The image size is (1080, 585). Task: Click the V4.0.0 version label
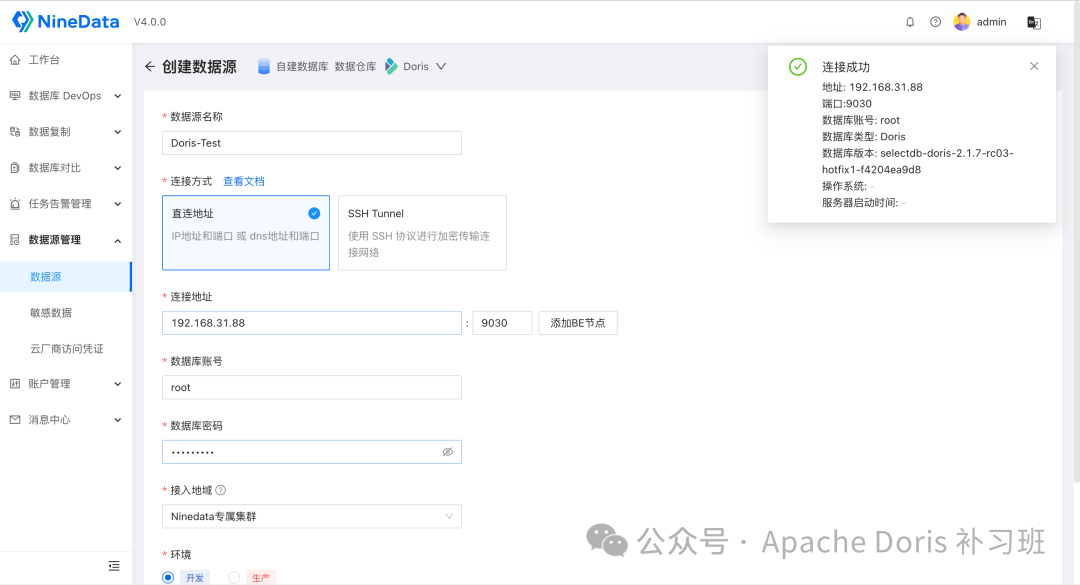pos(149,22)
